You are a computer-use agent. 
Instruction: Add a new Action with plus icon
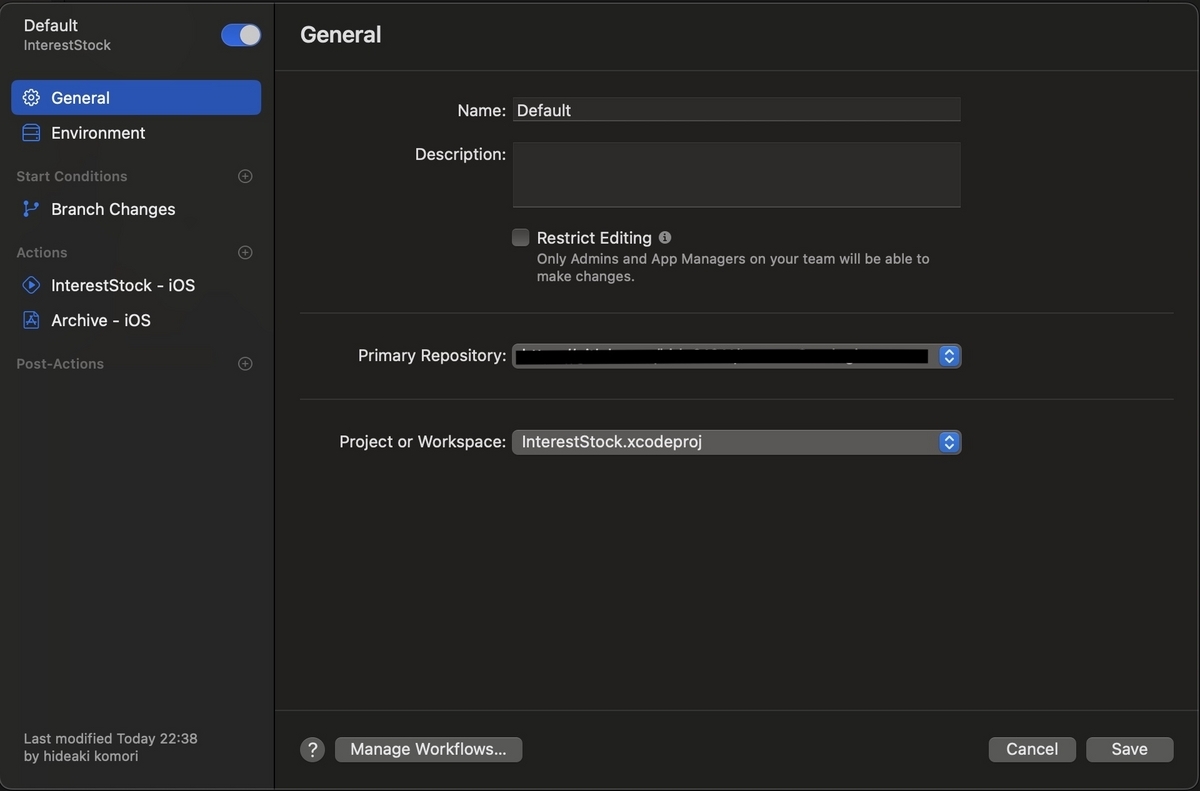[245, 252]
